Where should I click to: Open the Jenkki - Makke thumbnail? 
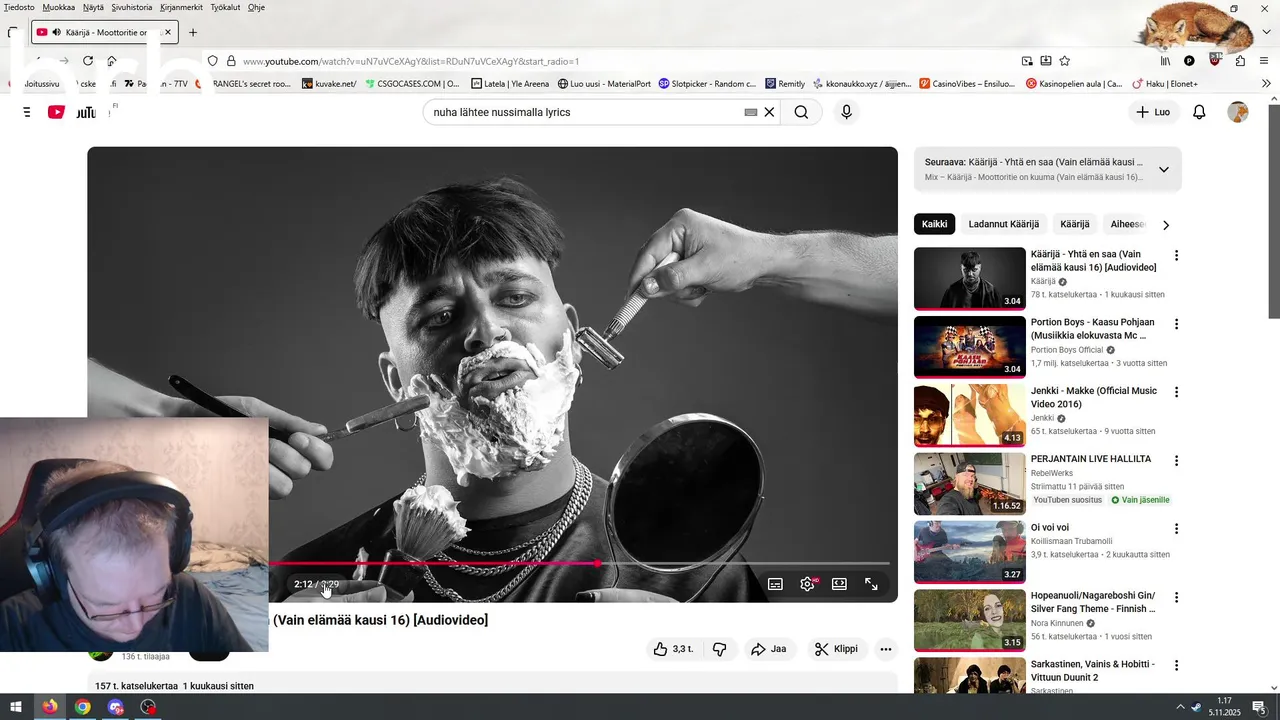point(969,415)
